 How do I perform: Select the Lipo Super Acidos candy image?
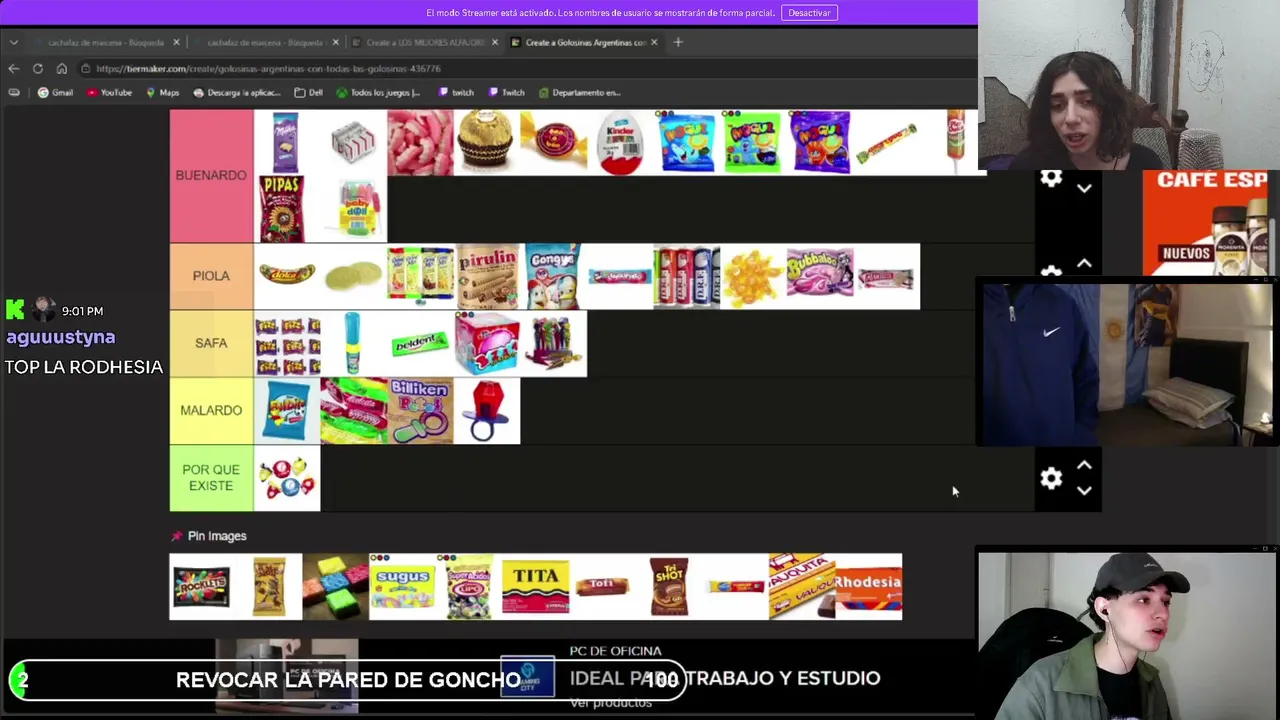(x=469, y=587)
